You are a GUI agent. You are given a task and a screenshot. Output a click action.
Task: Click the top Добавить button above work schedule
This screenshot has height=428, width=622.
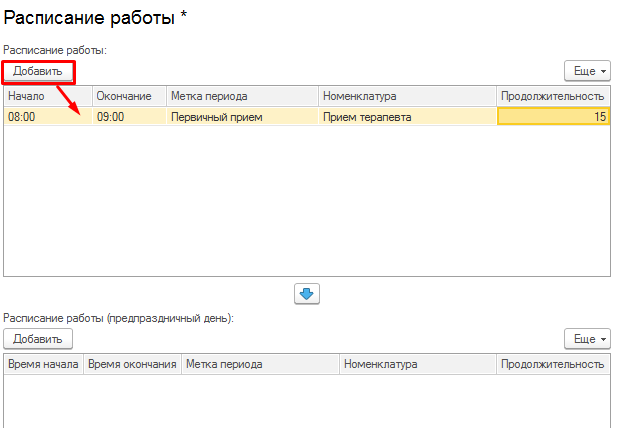[39, 71]
